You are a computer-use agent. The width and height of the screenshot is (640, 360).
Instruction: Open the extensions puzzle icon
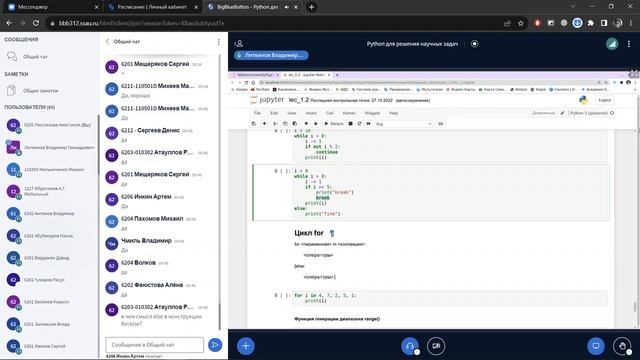(x=590, y=23)
